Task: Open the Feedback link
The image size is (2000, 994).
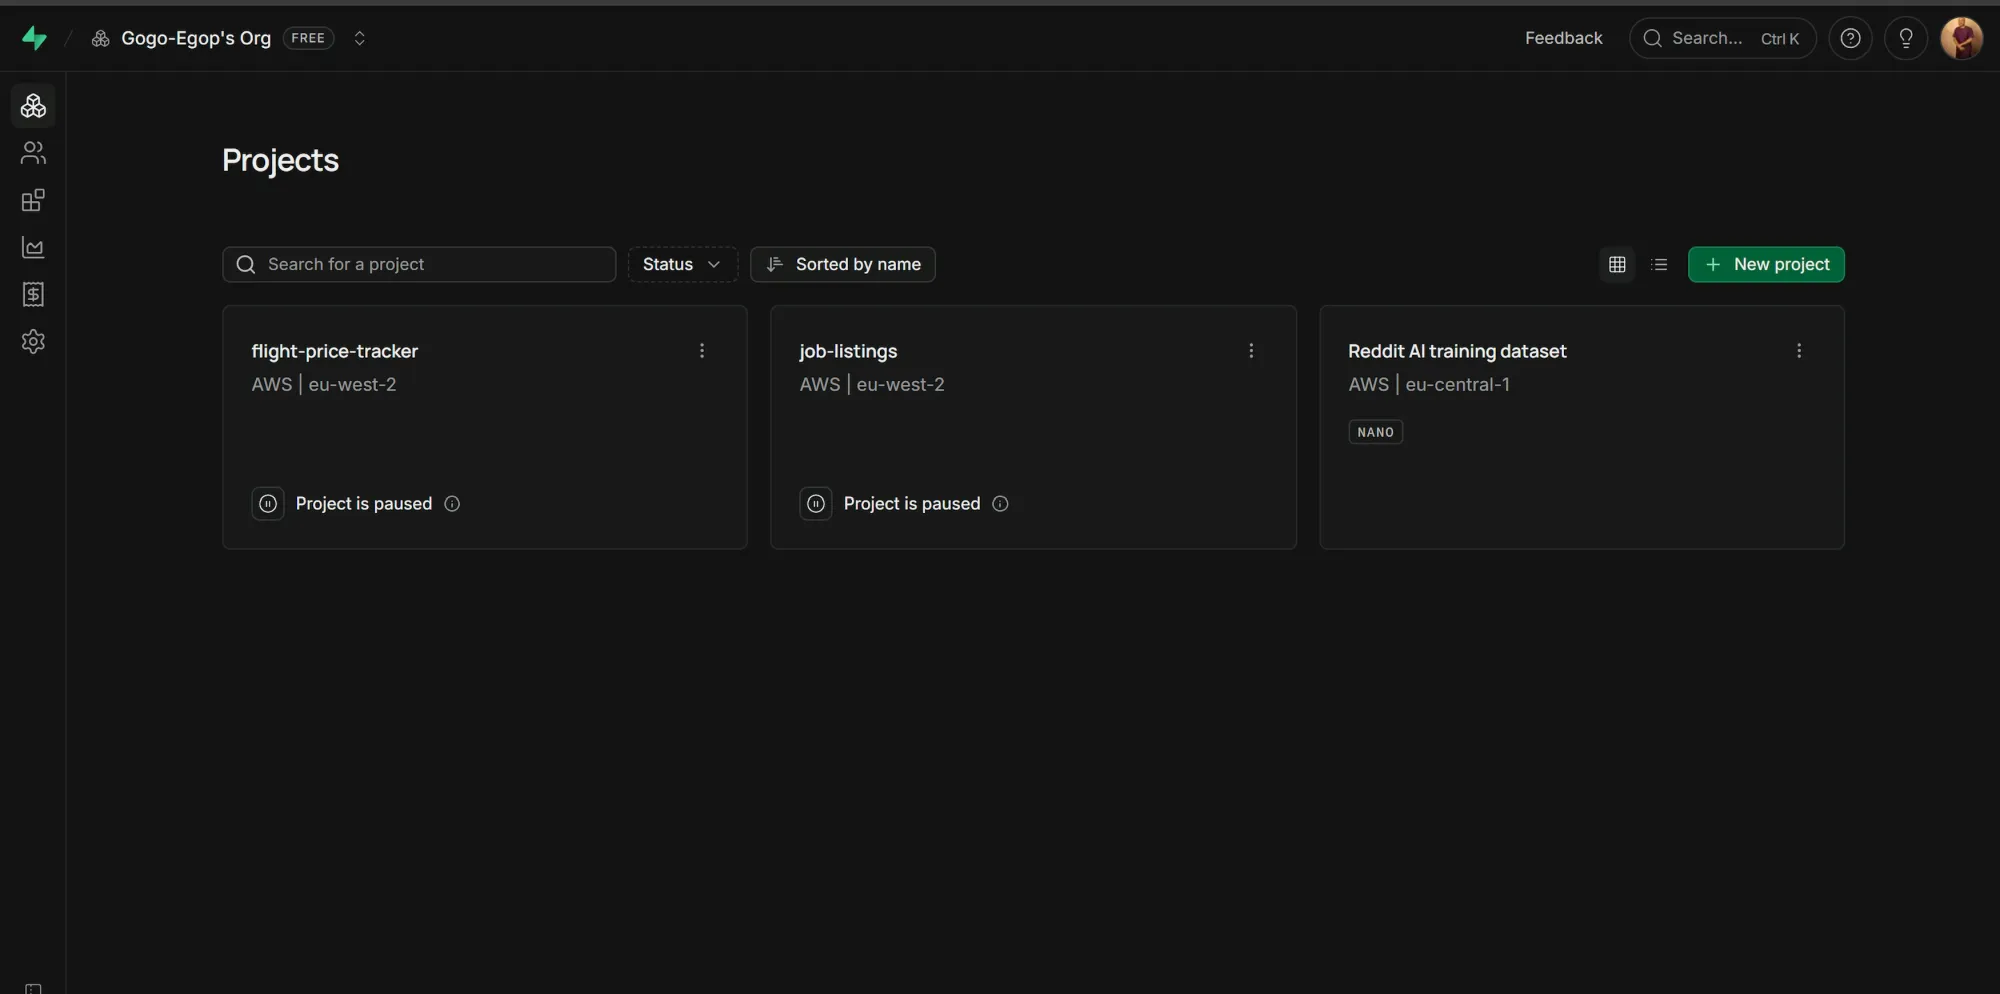Action: tap(1563, 38)
